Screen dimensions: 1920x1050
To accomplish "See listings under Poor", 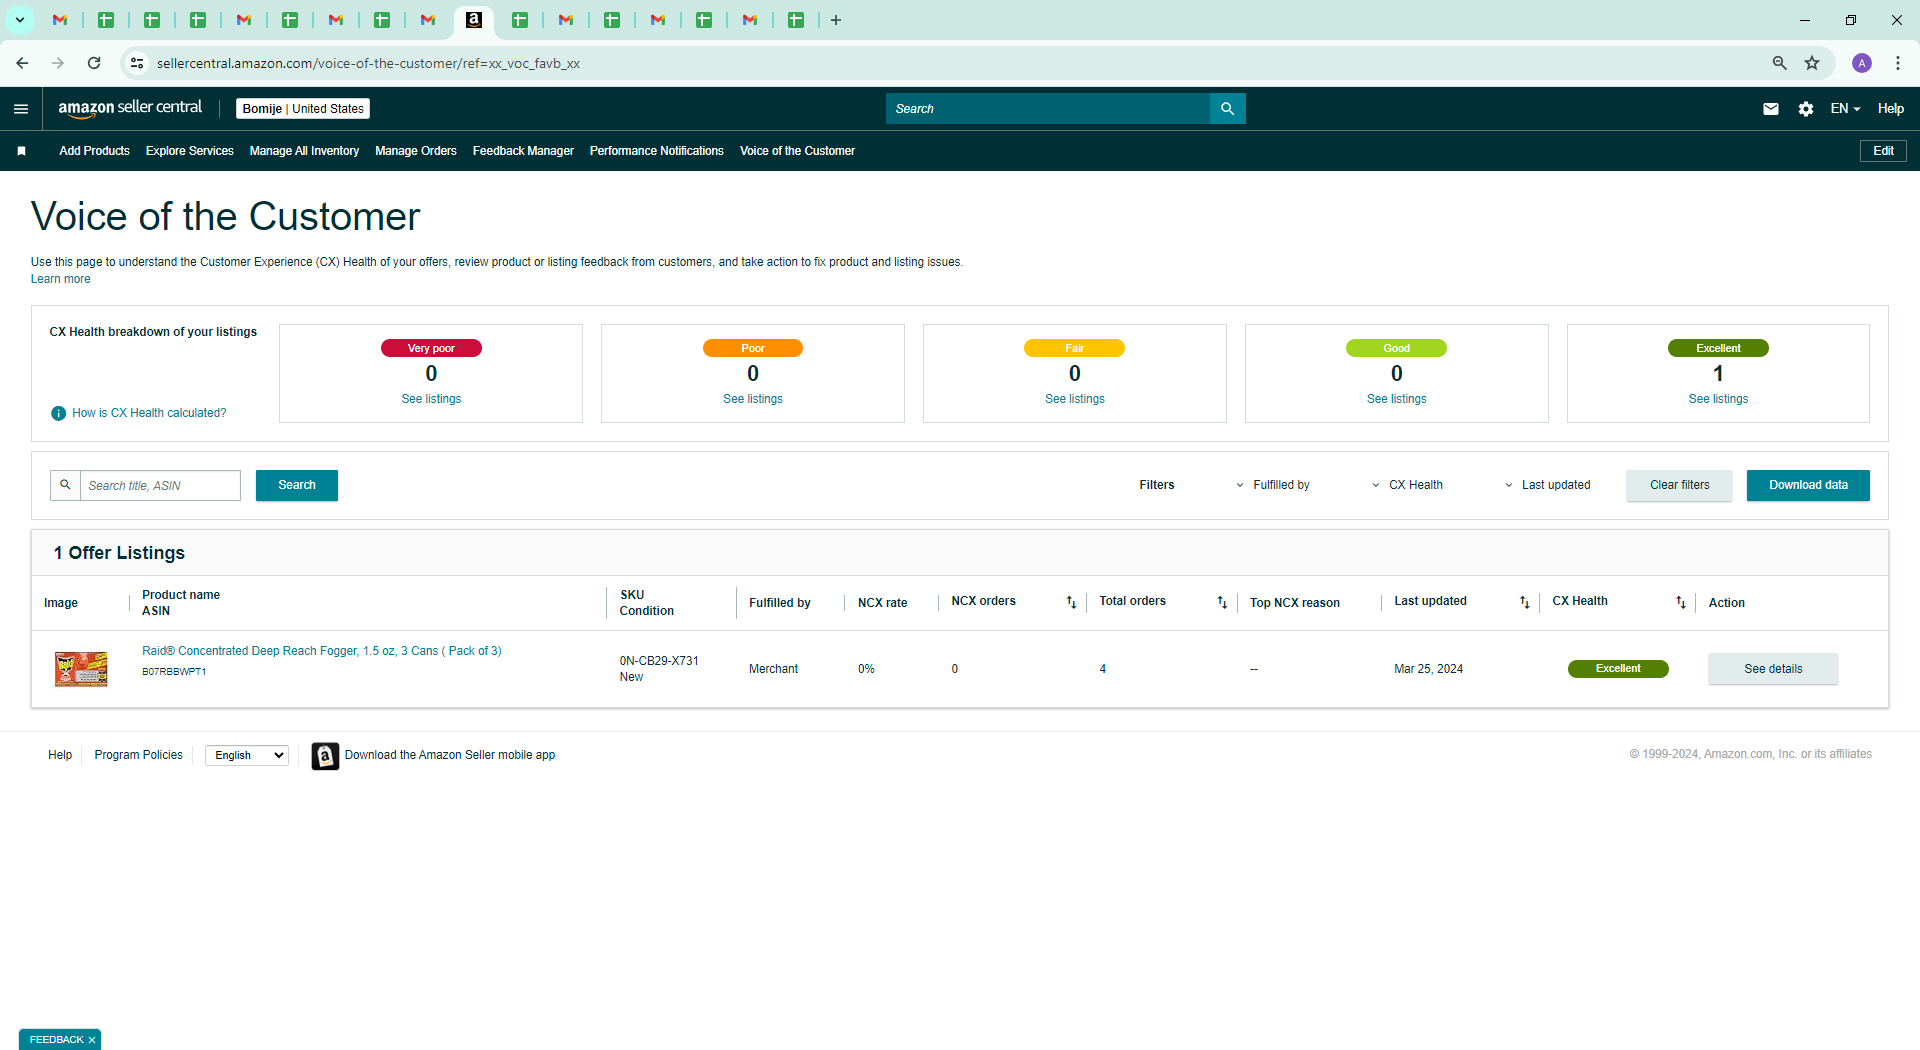I will click(753, 399).
